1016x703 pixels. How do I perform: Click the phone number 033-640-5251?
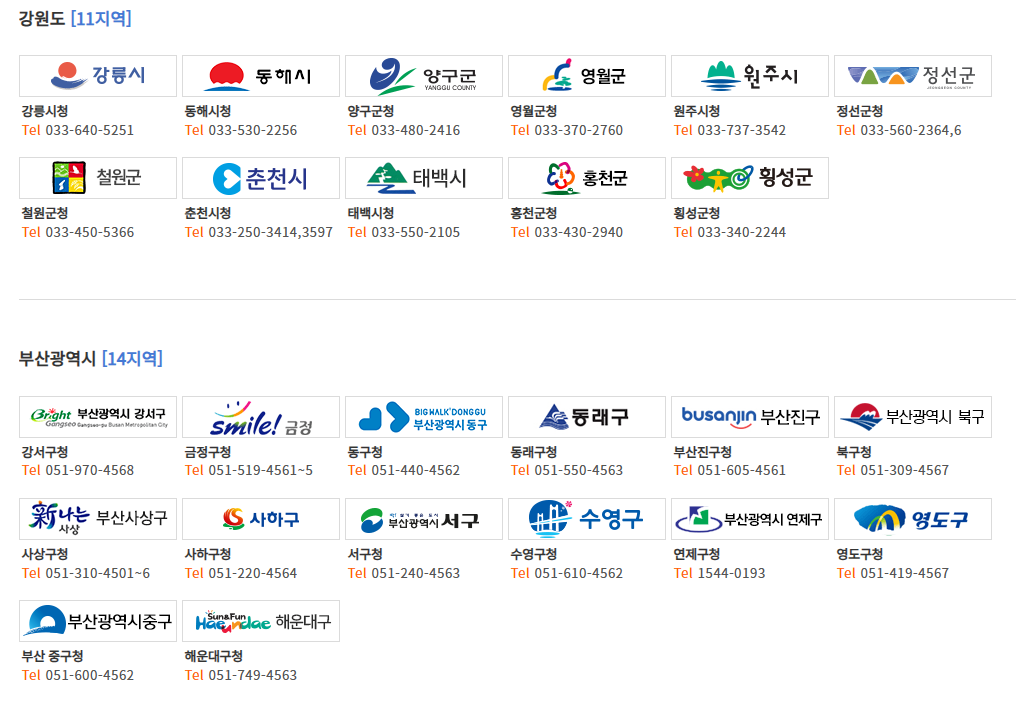point(89,130)
